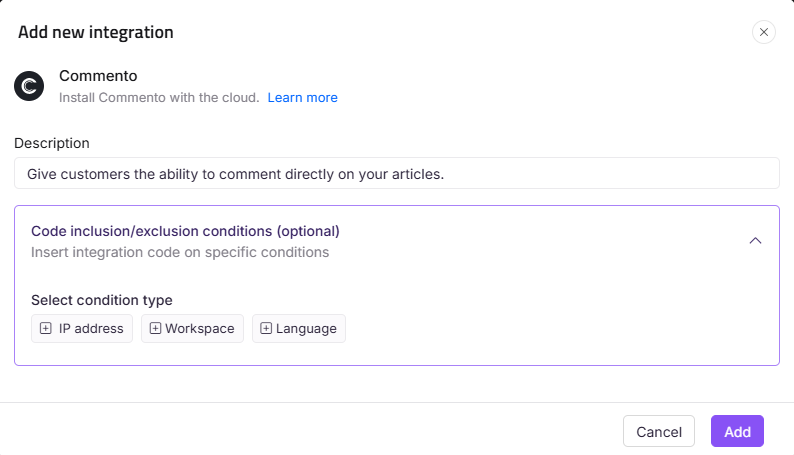Image resolution: width=794 pixels, height=455 pixels.
Task: Add a Language condition
Action: [x=299, y=328]
